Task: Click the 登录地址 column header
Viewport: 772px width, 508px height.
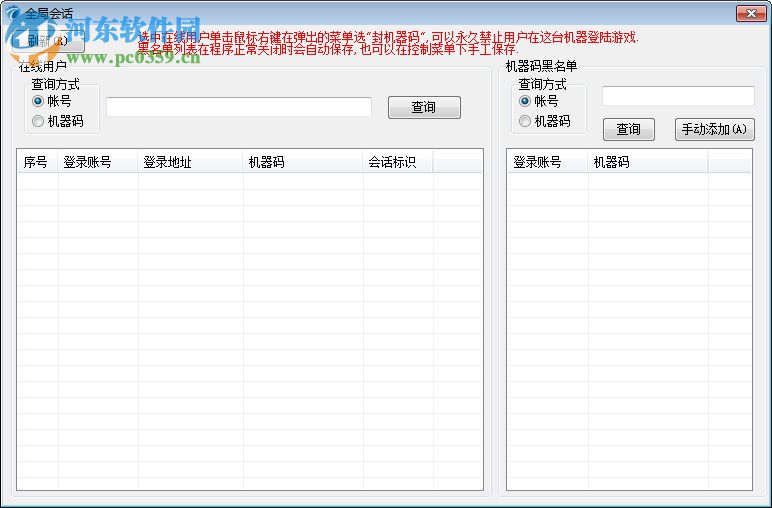Action: (191, 162)
